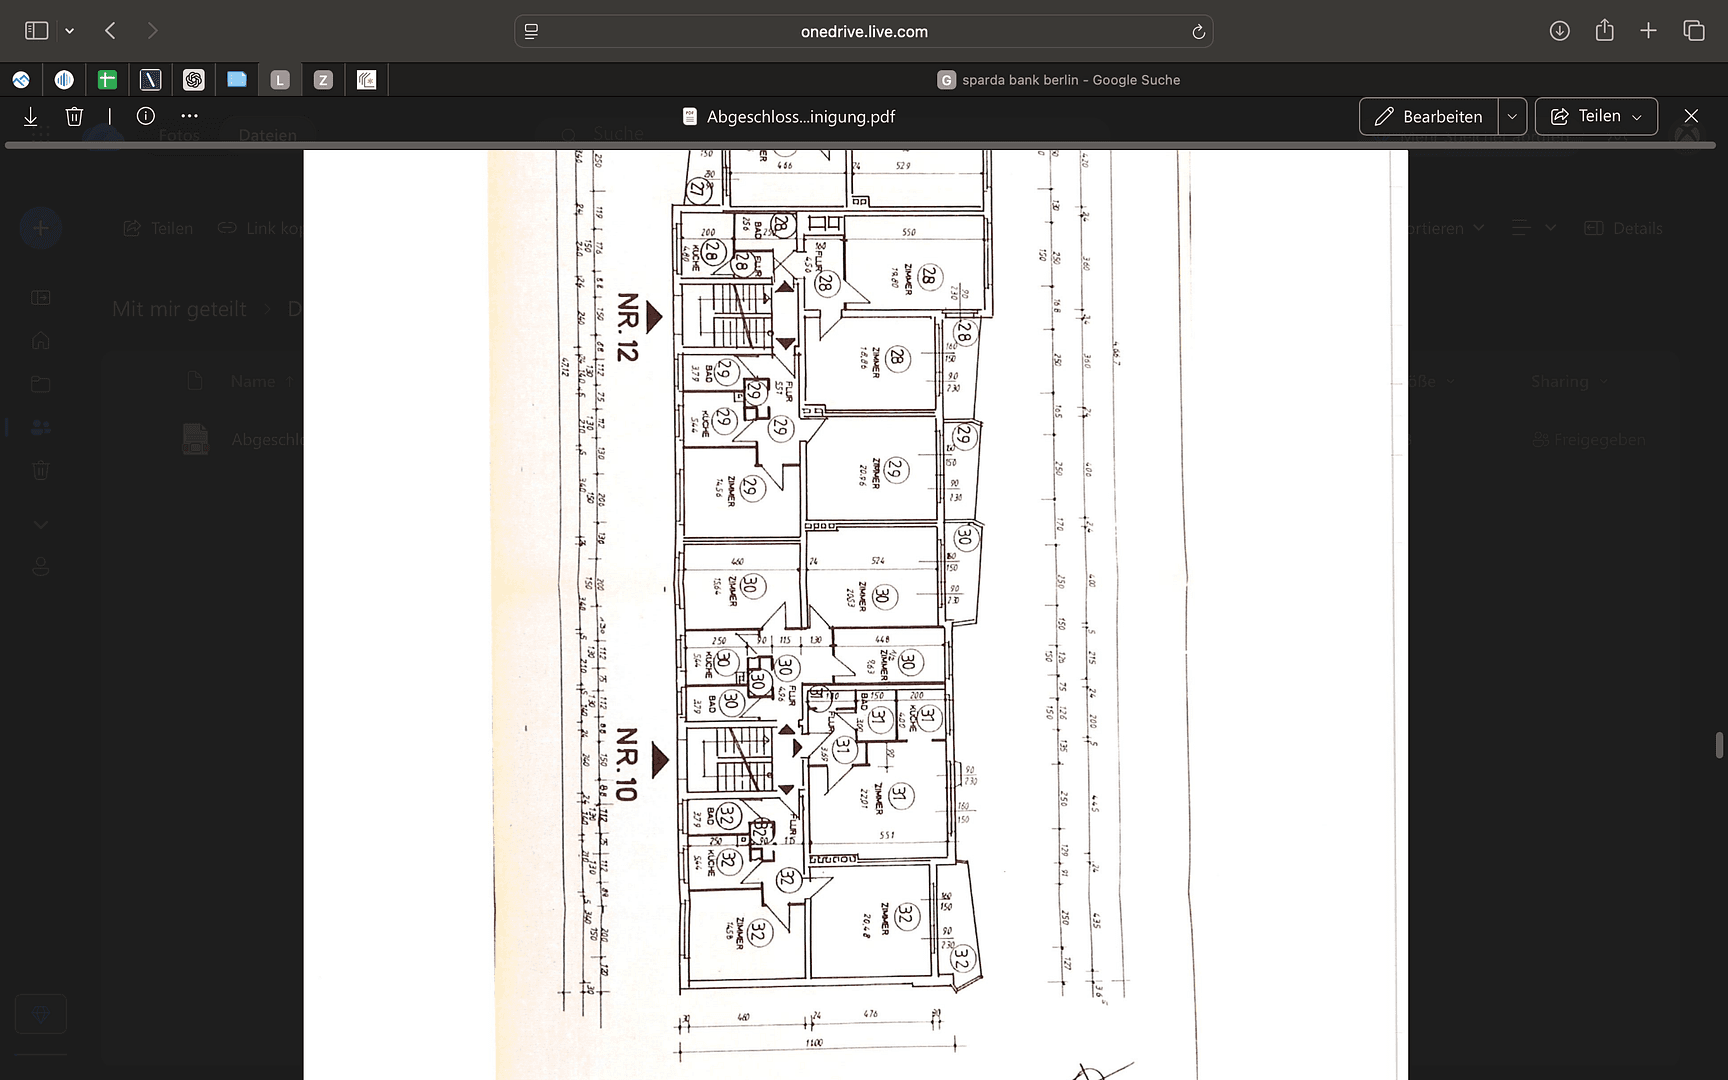The image size is (1728, 1080).
Task: Open the three-dots more options menu
Action: click(190, 116)
